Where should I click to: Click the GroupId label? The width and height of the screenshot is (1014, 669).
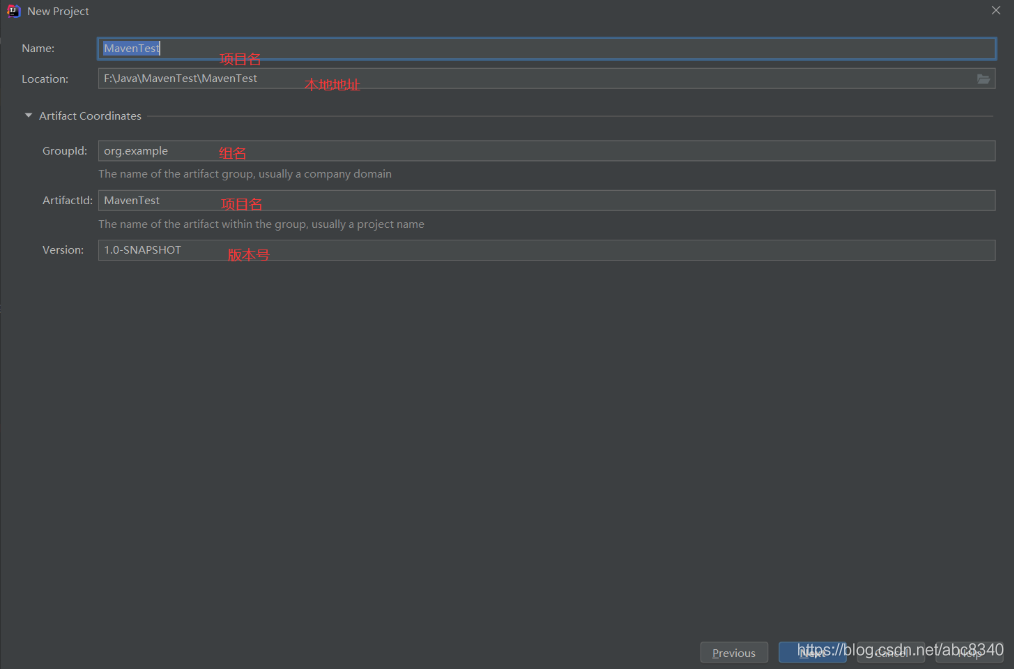[x=65, y=151]
